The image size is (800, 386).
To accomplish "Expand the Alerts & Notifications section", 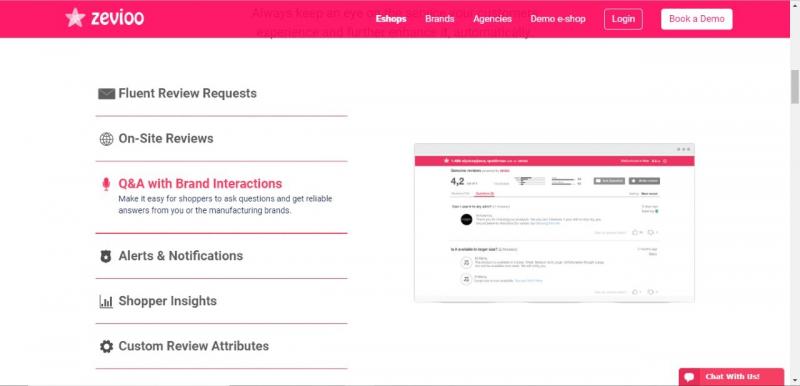I will pos(181,255).
